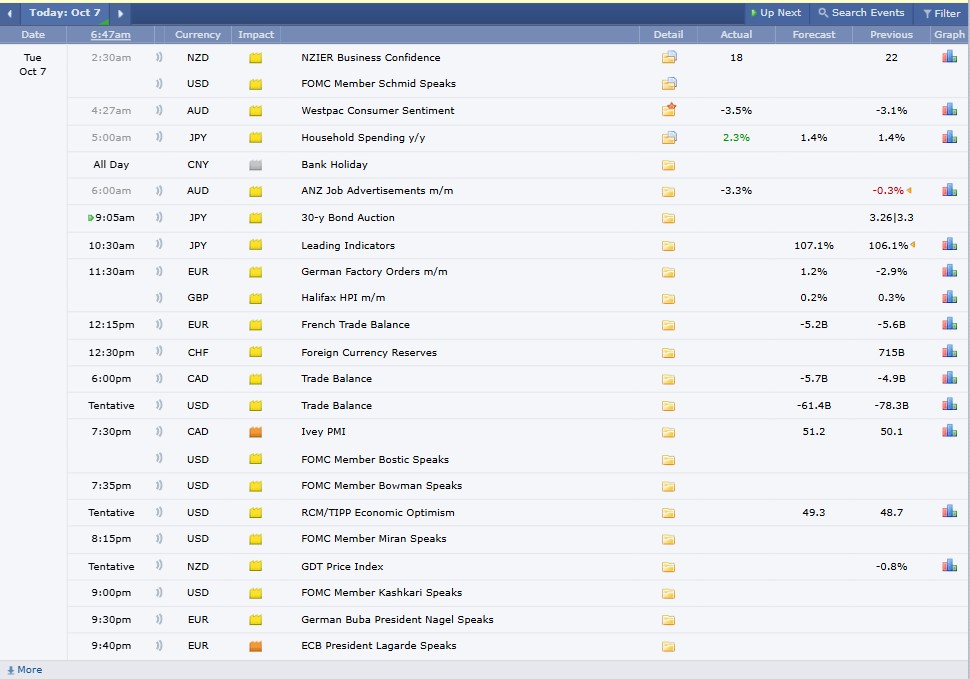Expand detail folder for Westpac Consumer Sentiment
The height and width of the screenshot is (679, 970).
(669, 110)
